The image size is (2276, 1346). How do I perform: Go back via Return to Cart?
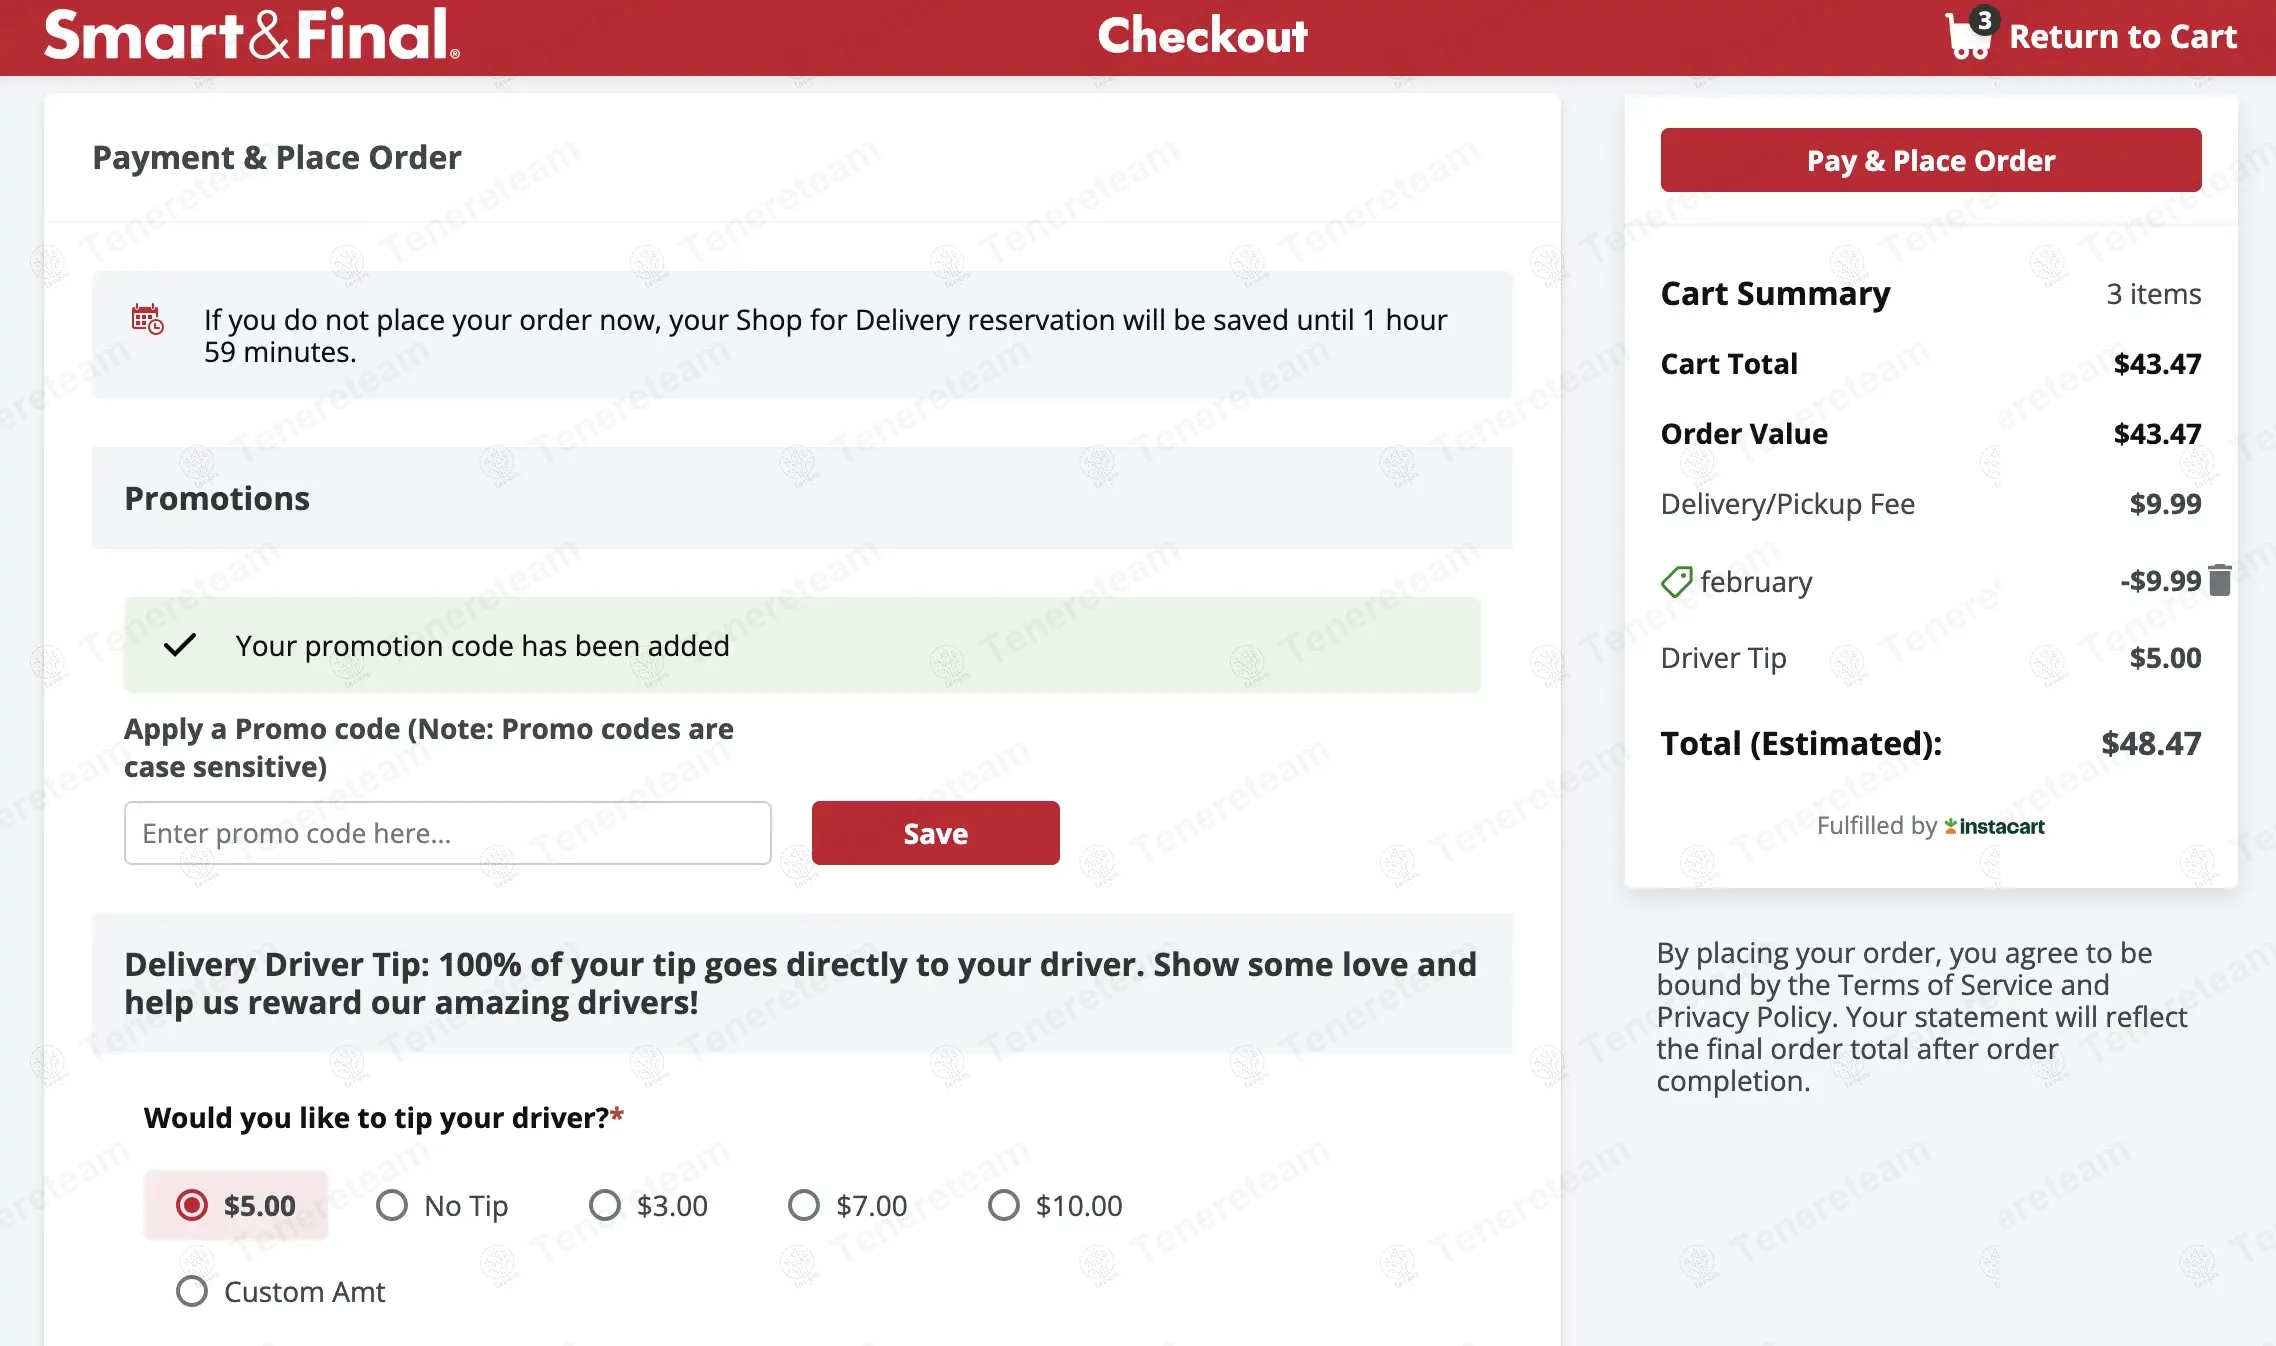[x=2122, y=37]
